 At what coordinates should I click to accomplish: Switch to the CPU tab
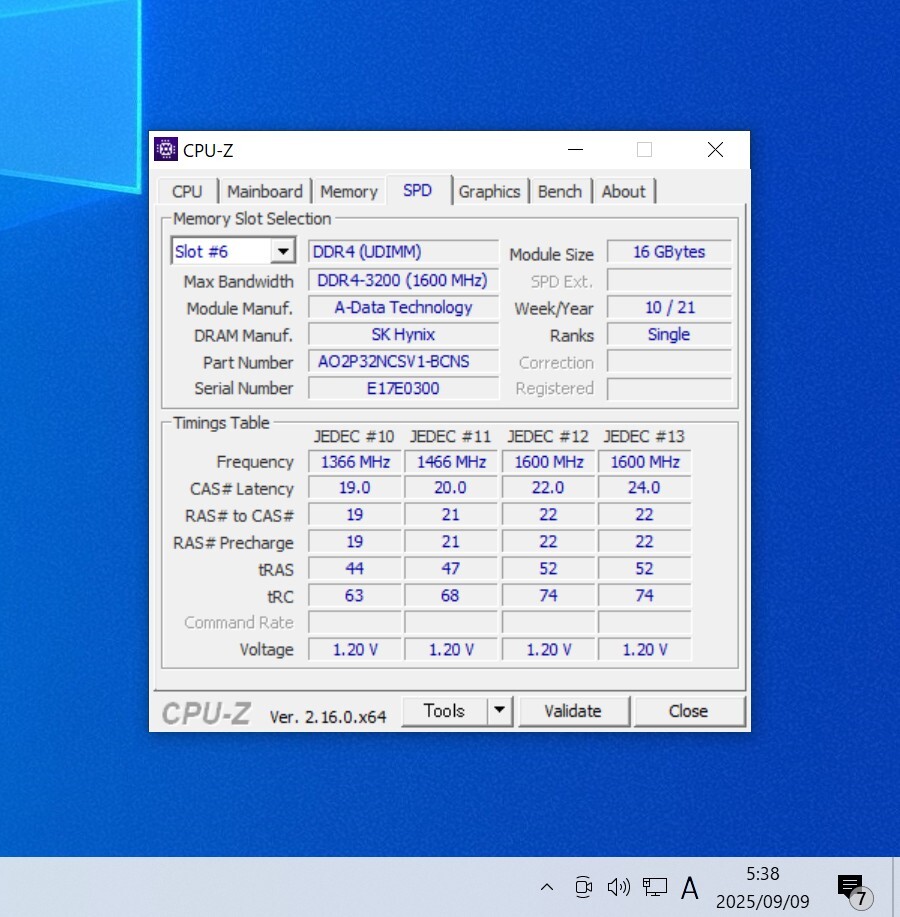point(187,191)
